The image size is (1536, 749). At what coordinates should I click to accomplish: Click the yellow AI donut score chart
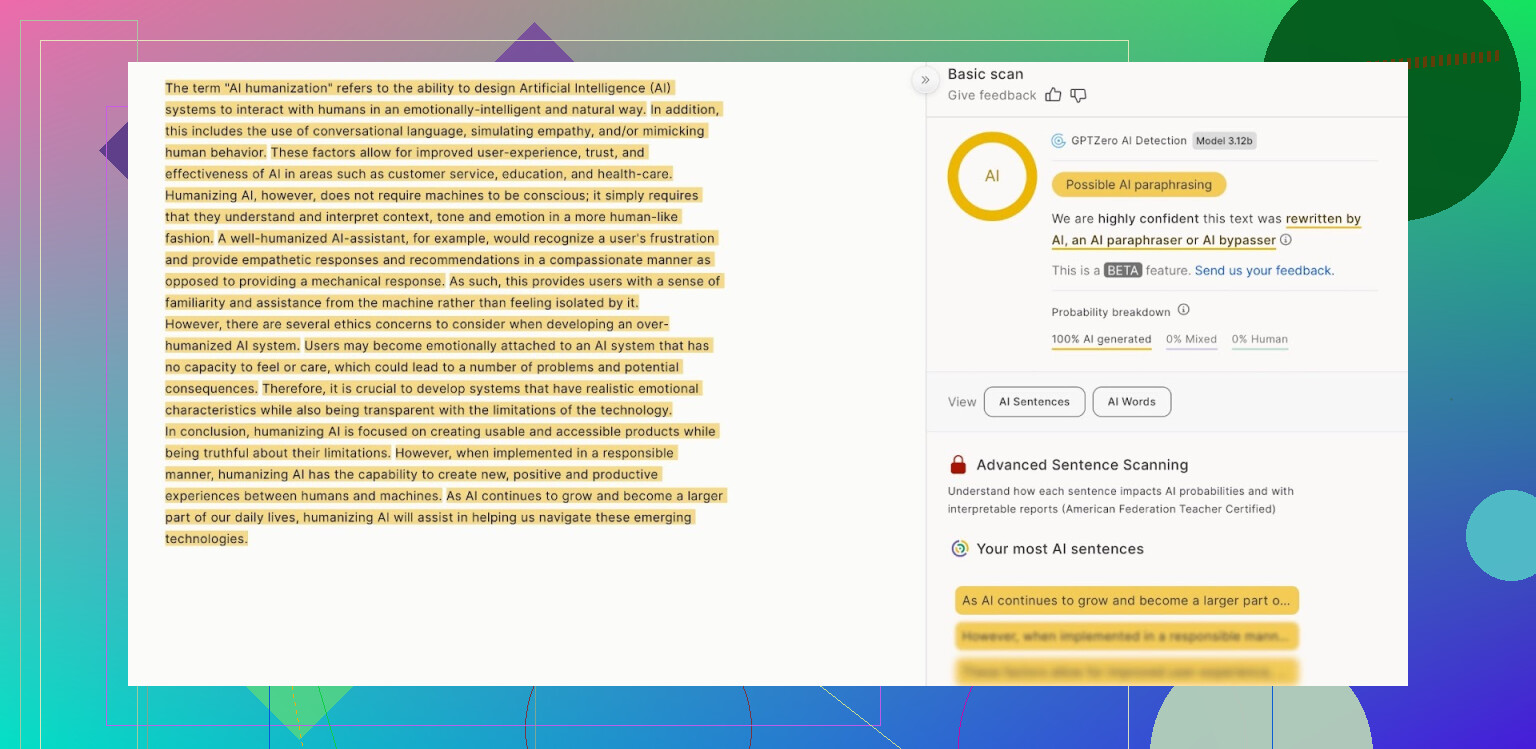pyautogui.click(x=992, y=176)
